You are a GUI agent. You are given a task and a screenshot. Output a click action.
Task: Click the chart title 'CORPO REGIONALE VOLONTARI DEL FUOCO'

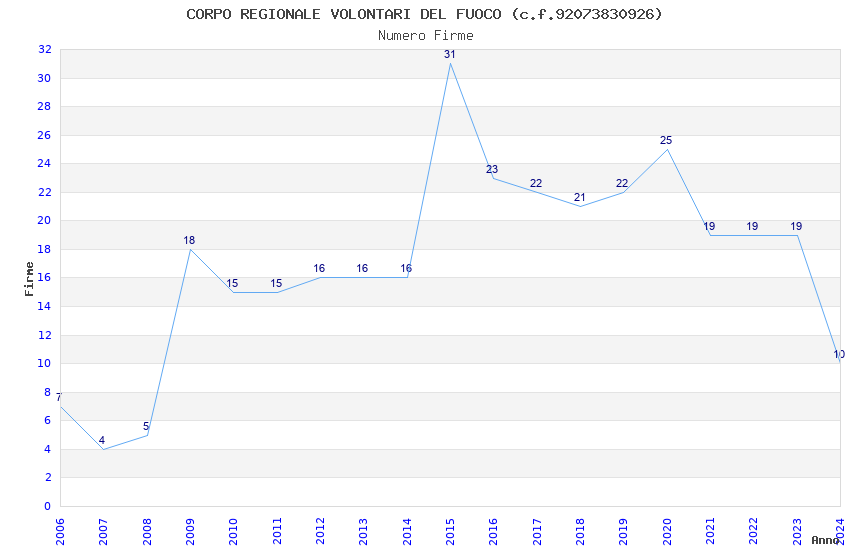(x=344, y=14)
